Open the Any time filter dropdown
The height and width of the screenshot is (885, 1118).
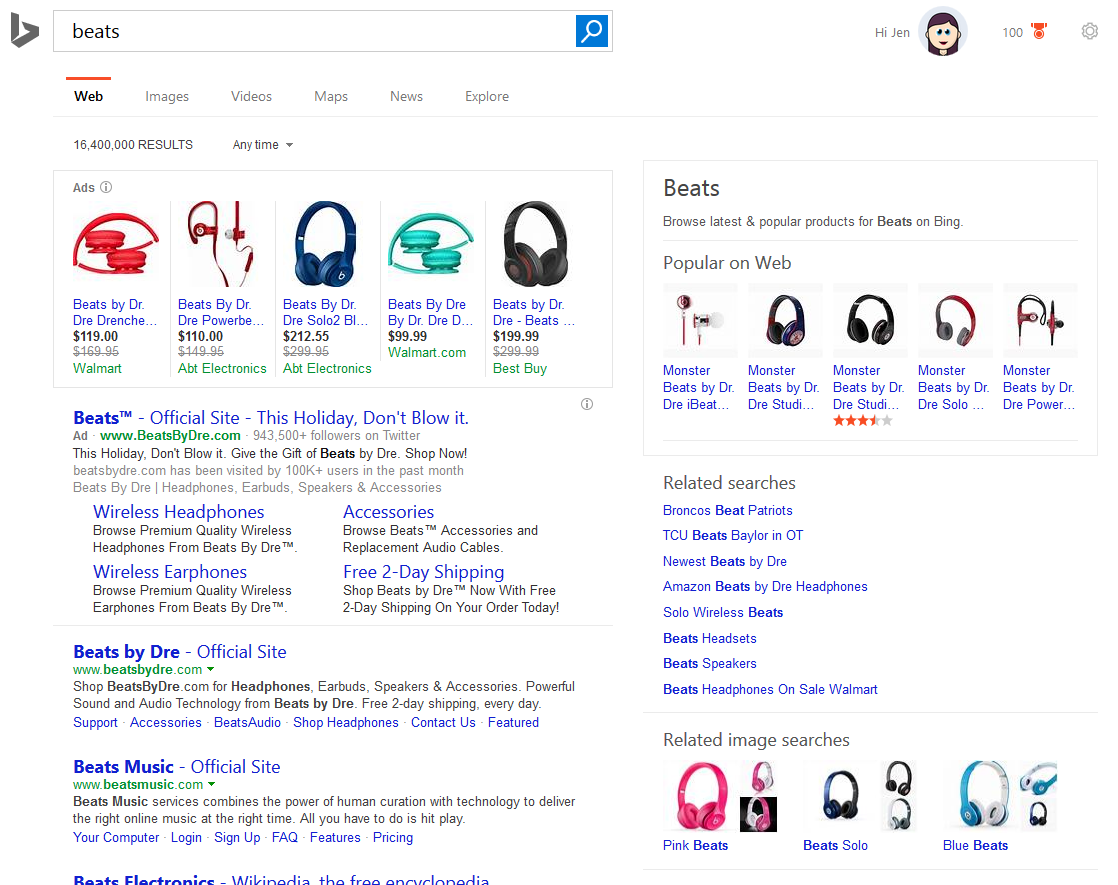coord(263,145)
